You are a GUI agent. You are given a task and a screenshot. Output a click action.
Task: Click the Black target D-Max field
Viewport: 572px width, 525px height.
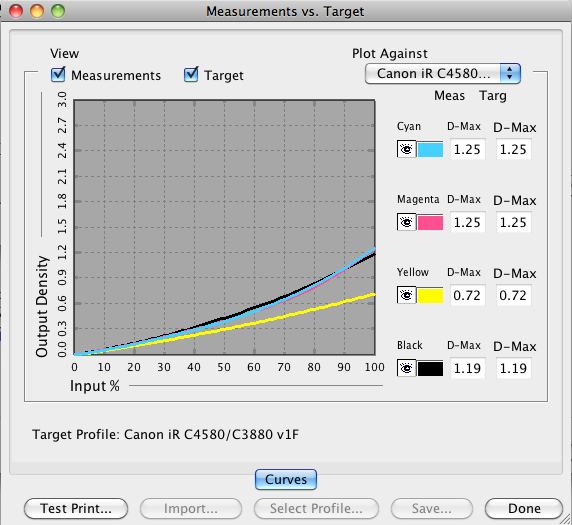513,368
